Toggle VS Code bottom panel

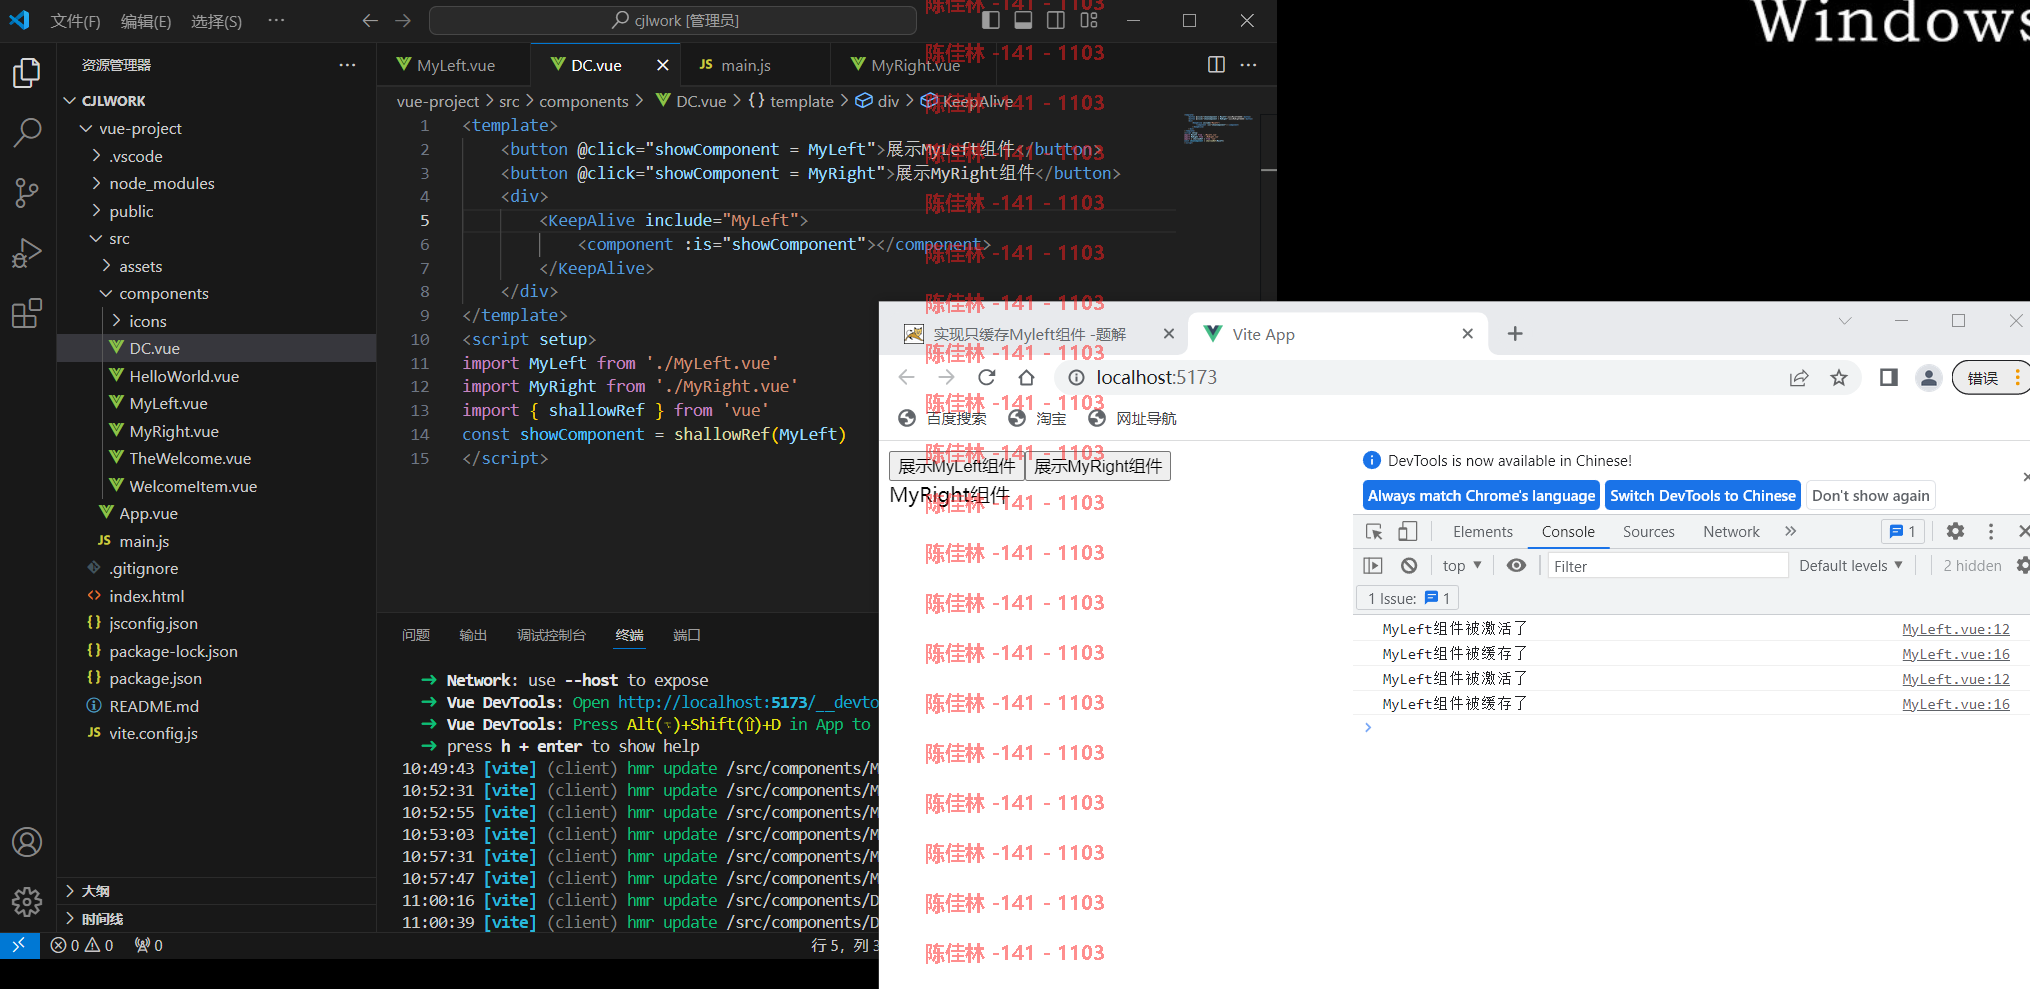pyautogui.click(x=1023, y=20)
